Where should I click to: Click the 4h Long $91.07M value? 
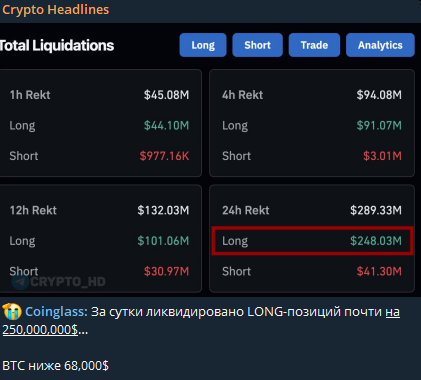(379, 125)
